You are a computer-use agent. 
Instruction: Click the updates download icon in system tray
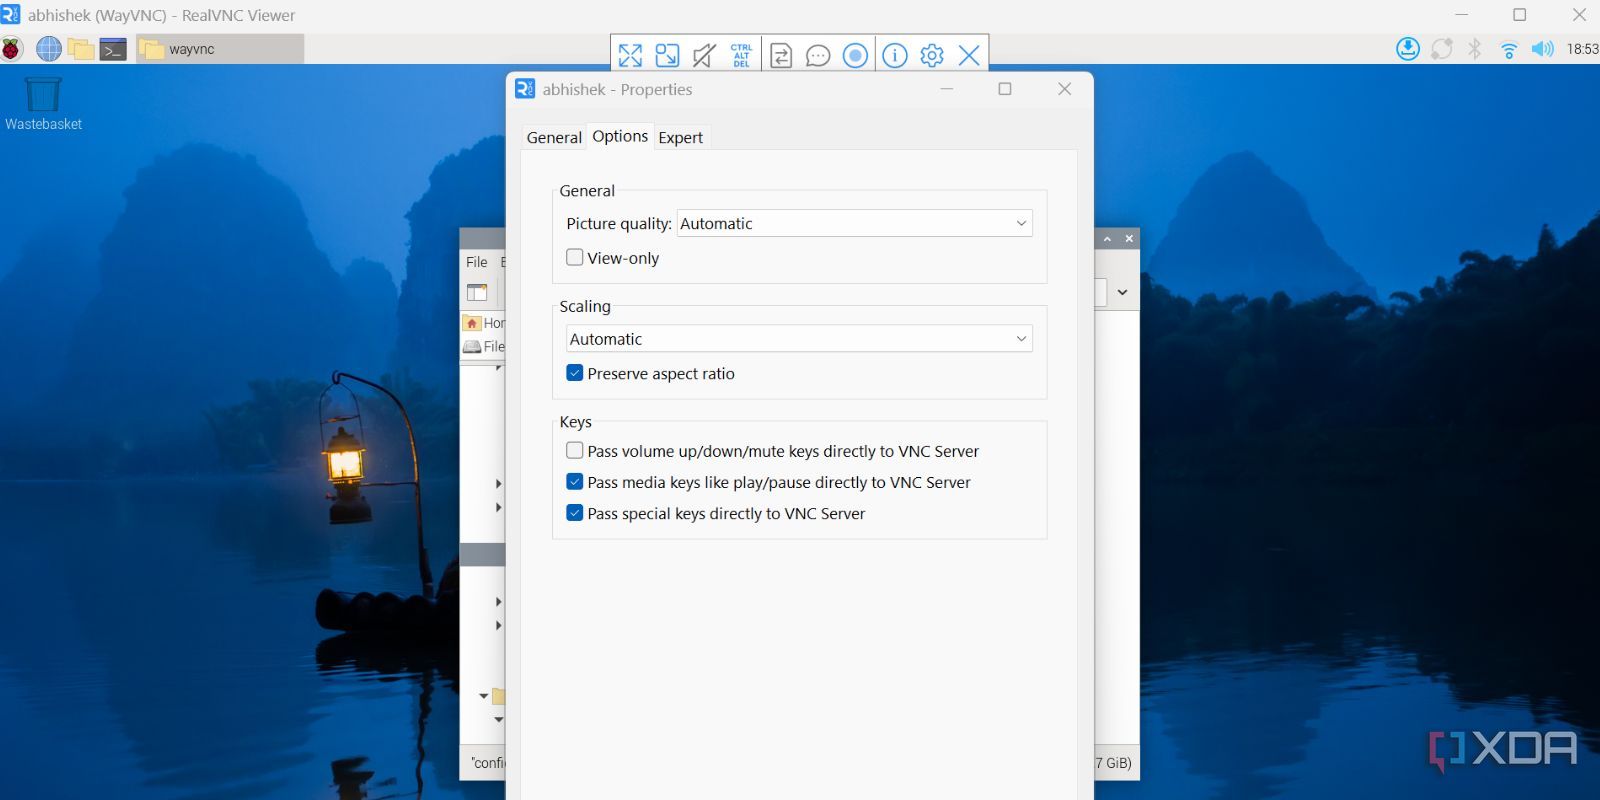[1408, 48]
